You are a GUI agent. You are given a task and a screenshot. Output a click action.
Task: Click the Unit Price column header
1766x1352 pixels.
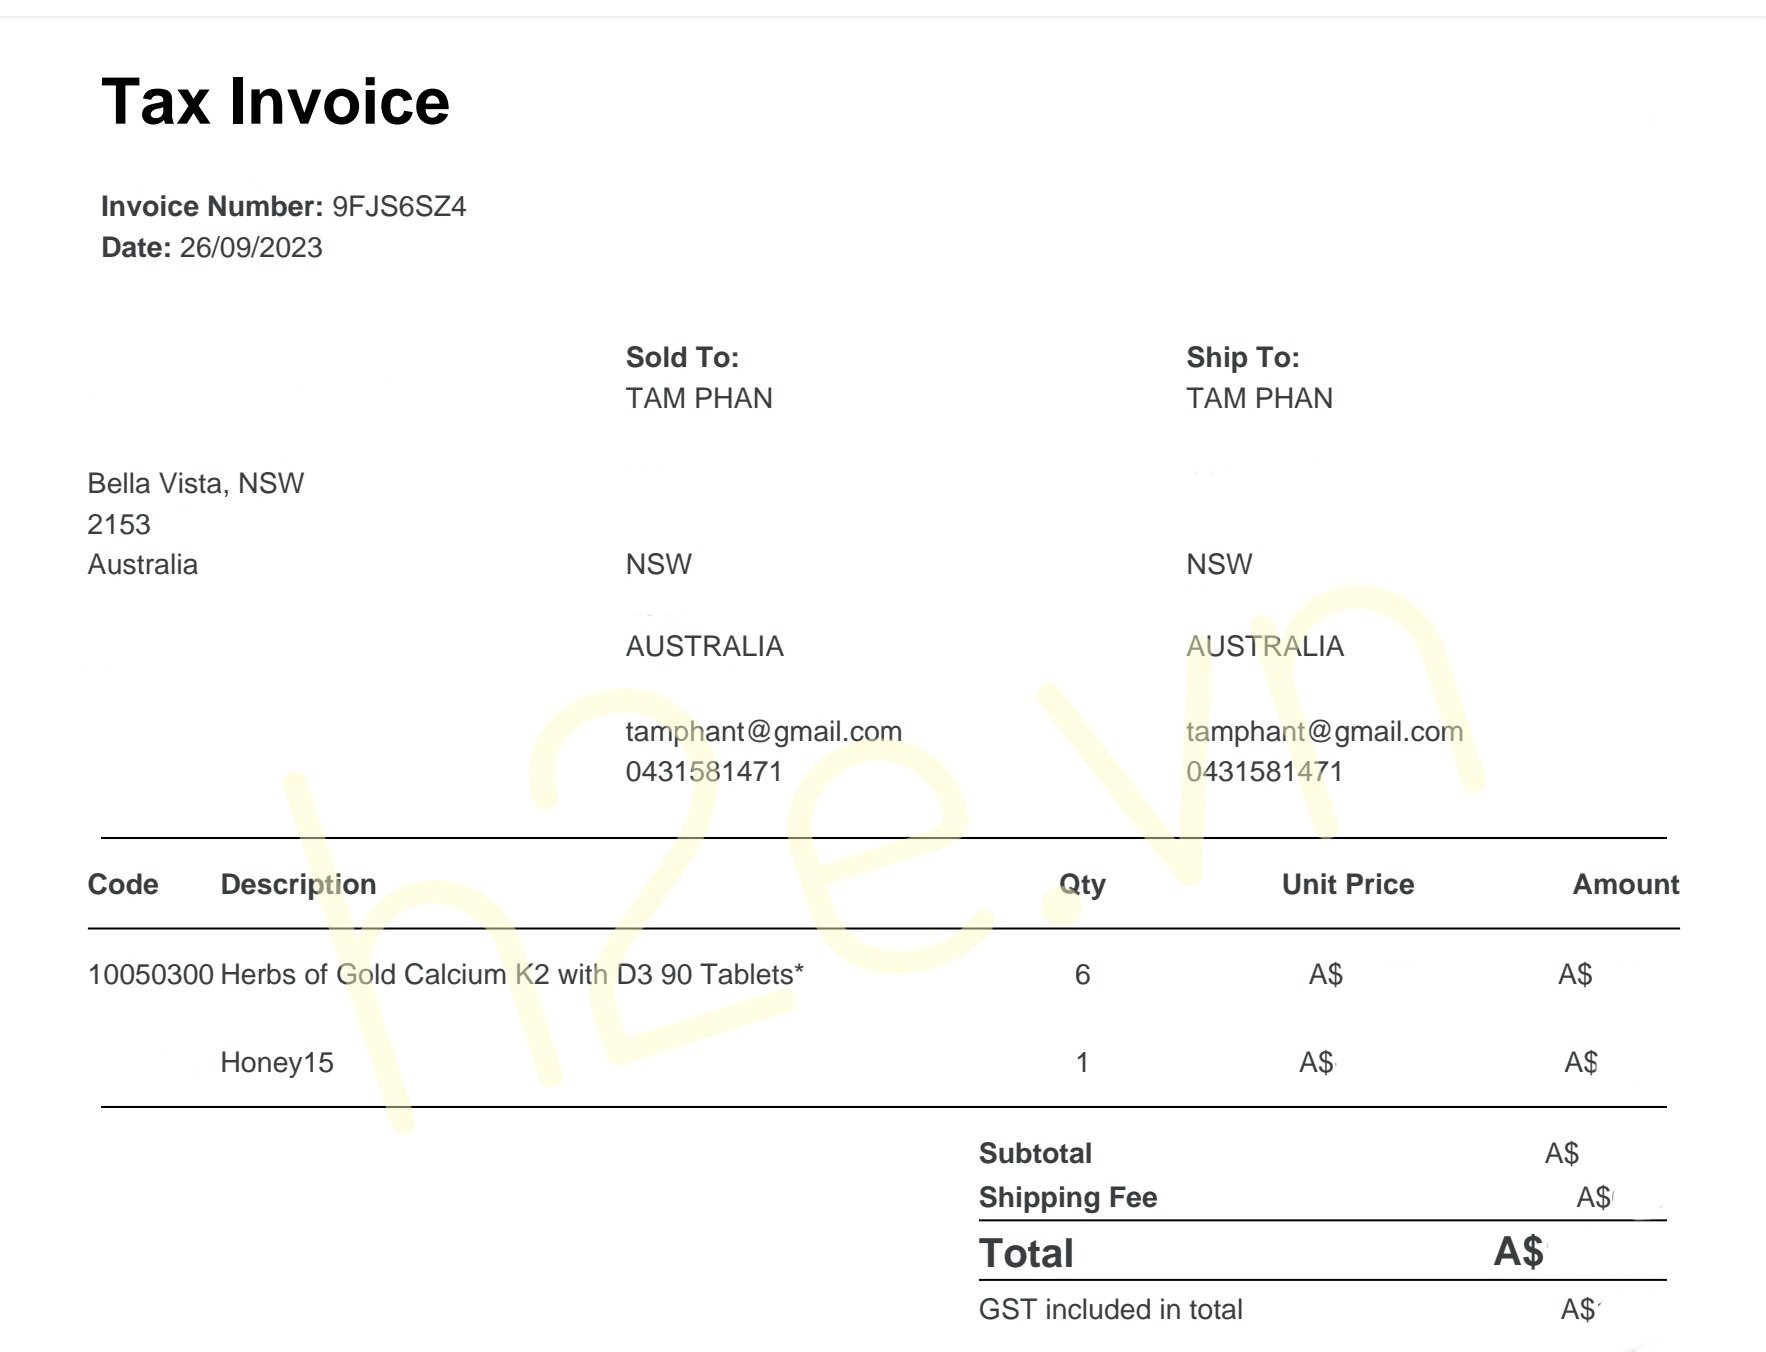coord(1348,885)
